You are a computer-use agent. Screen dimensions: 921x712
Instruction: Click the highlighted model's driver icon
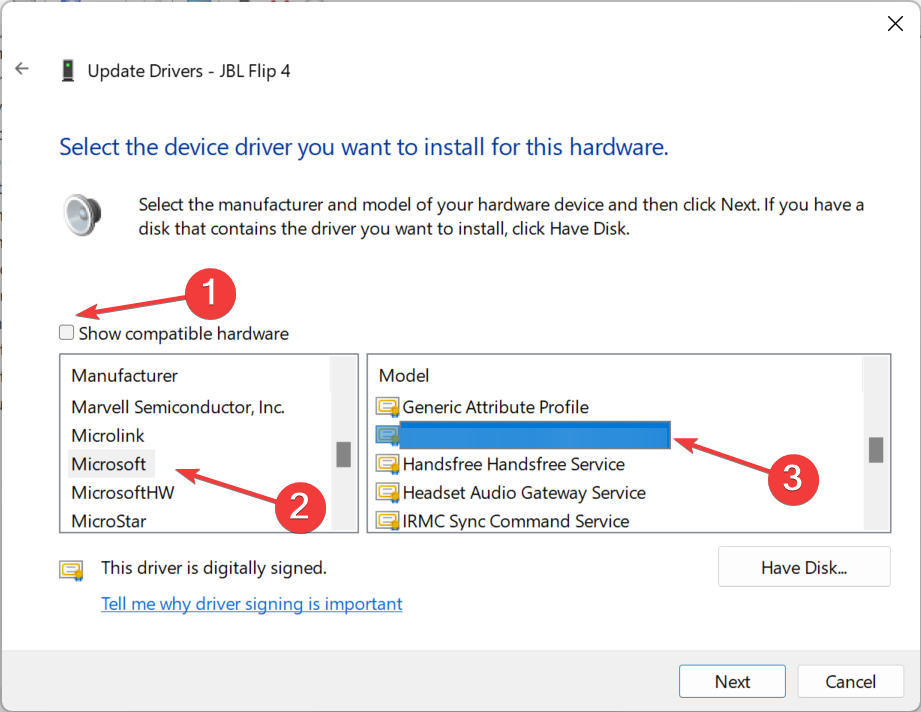pyautogui.click(x=388, y=435)
